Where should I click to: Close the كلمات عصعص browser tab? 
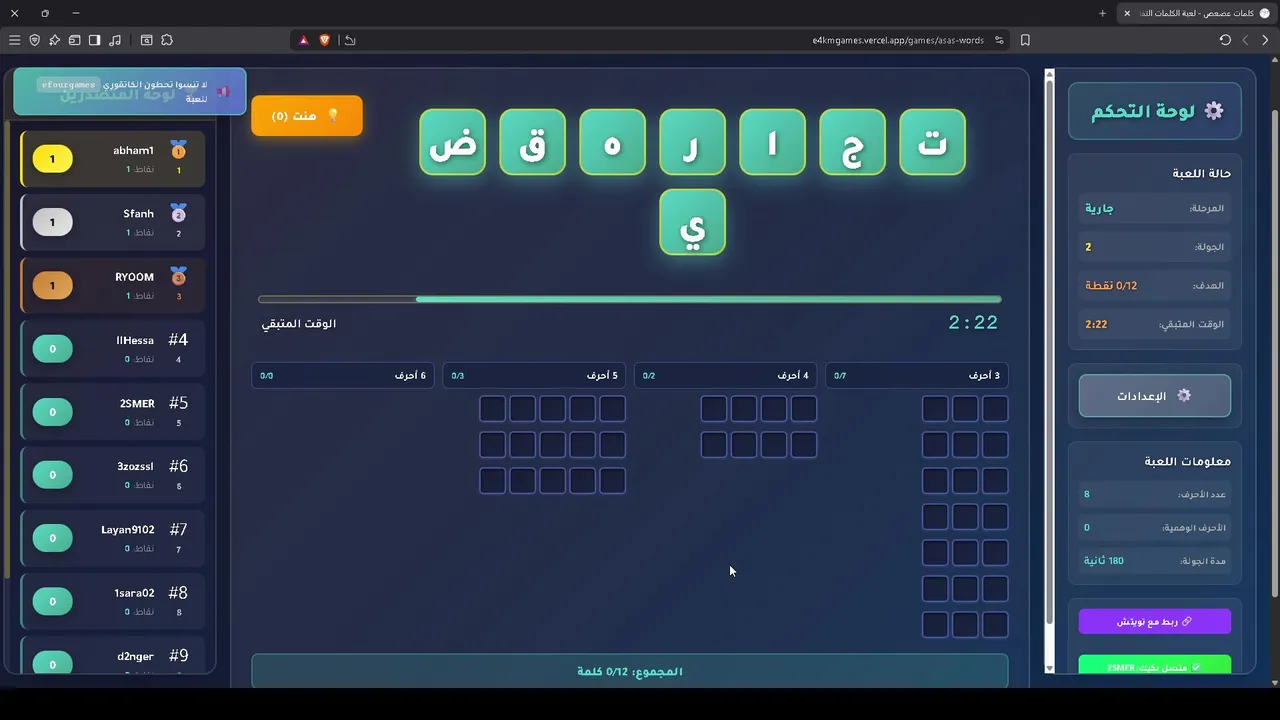[1127, 13]
